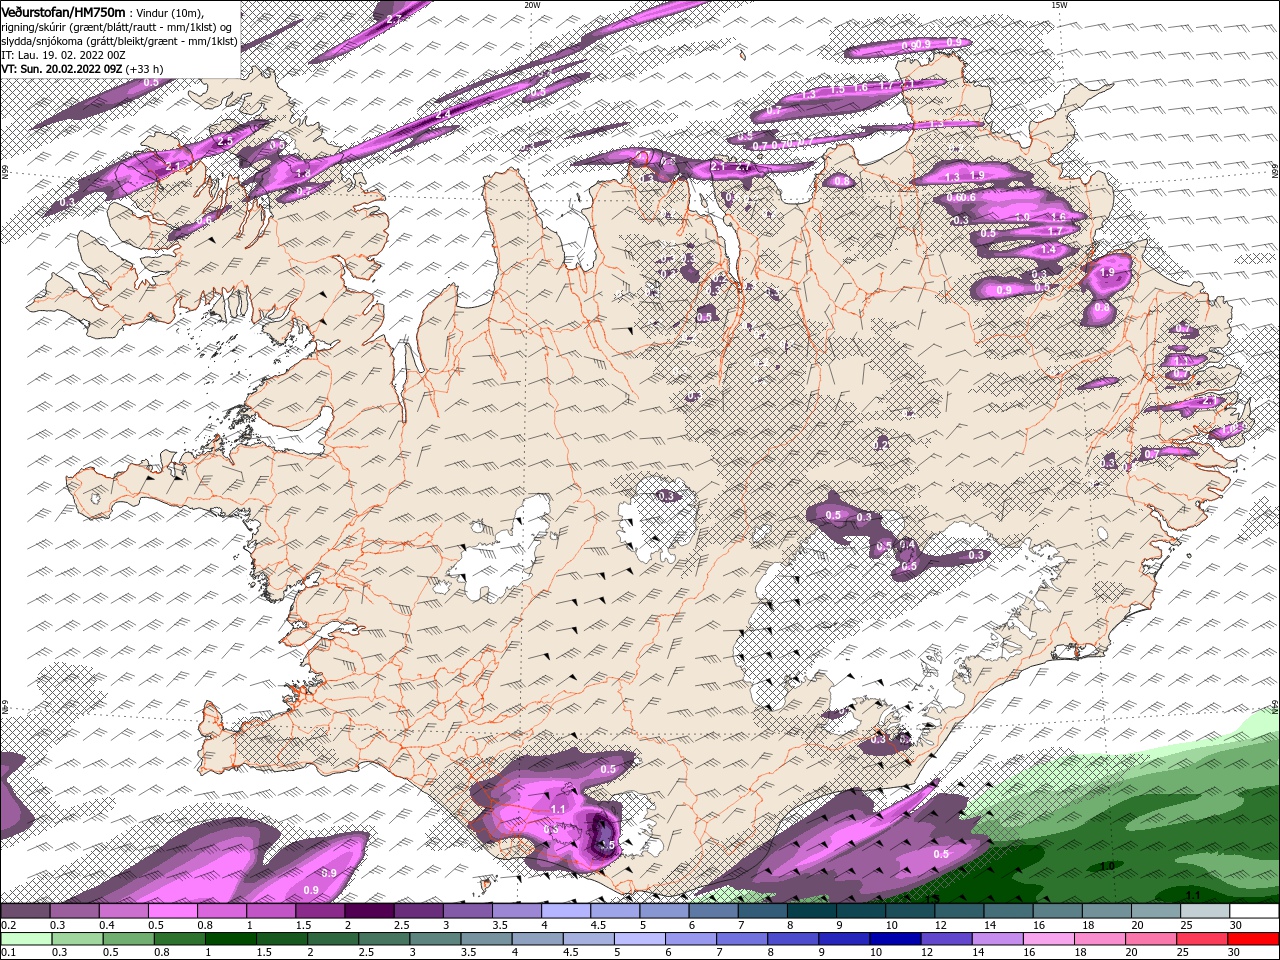Click the darkest green swatch at 1 in rain legend
Image resolution: width=1280 pixels, height=960 pixels.
pyautogui.click(x=230, y=939)
